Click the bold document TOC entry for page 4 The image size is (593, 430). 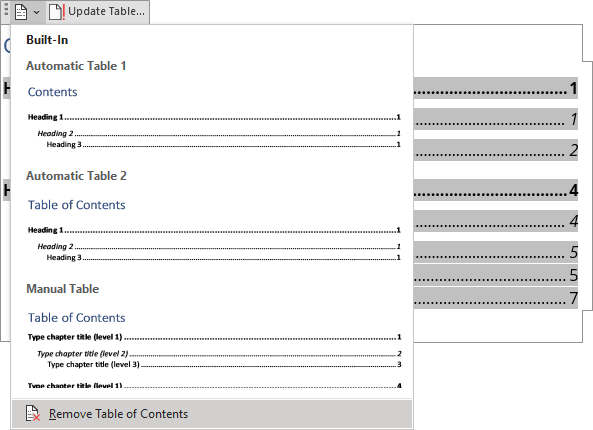495,190
